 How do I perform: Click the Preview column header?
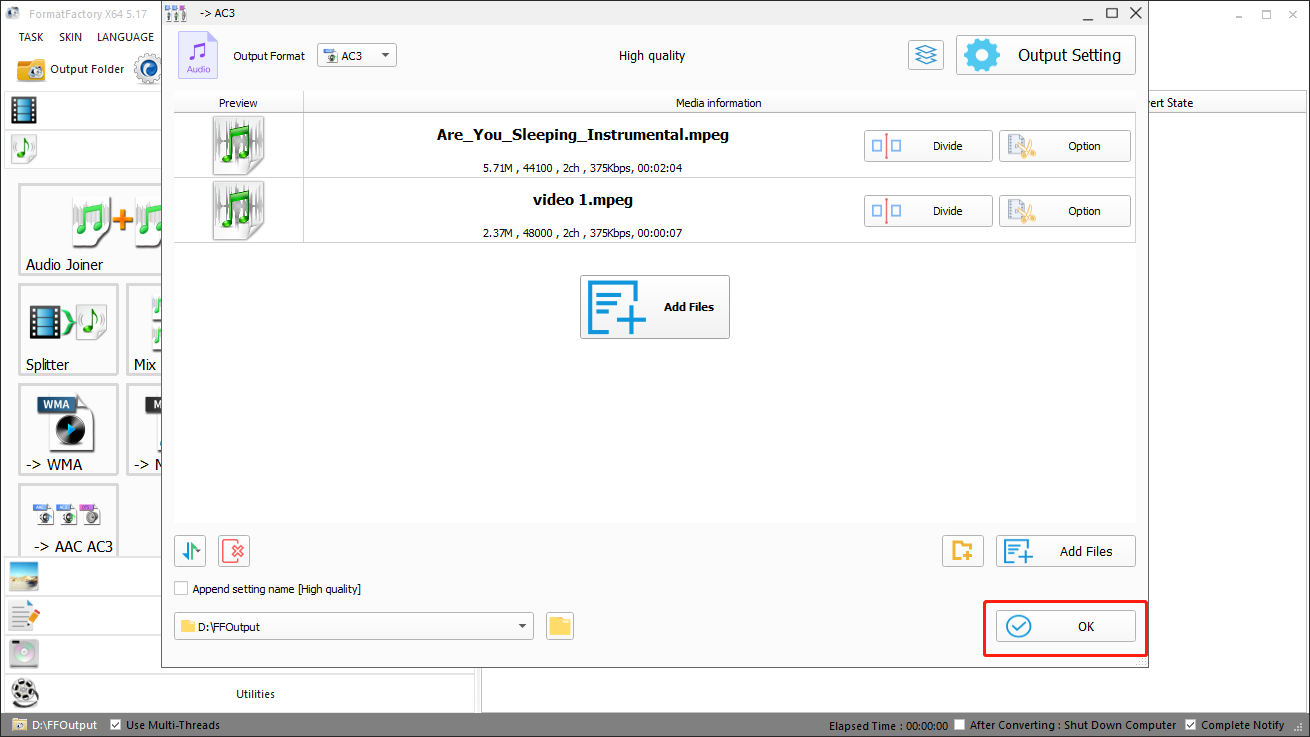[238, 103]
